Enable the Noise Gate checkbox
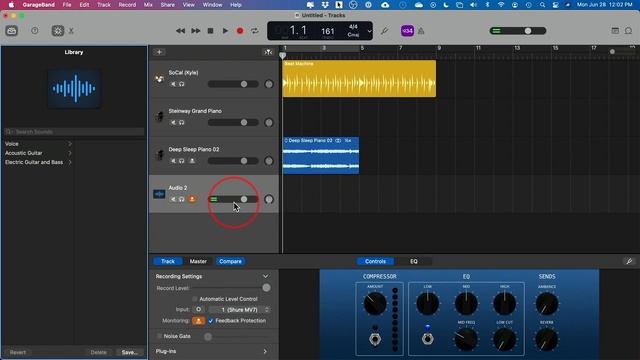 160,336
